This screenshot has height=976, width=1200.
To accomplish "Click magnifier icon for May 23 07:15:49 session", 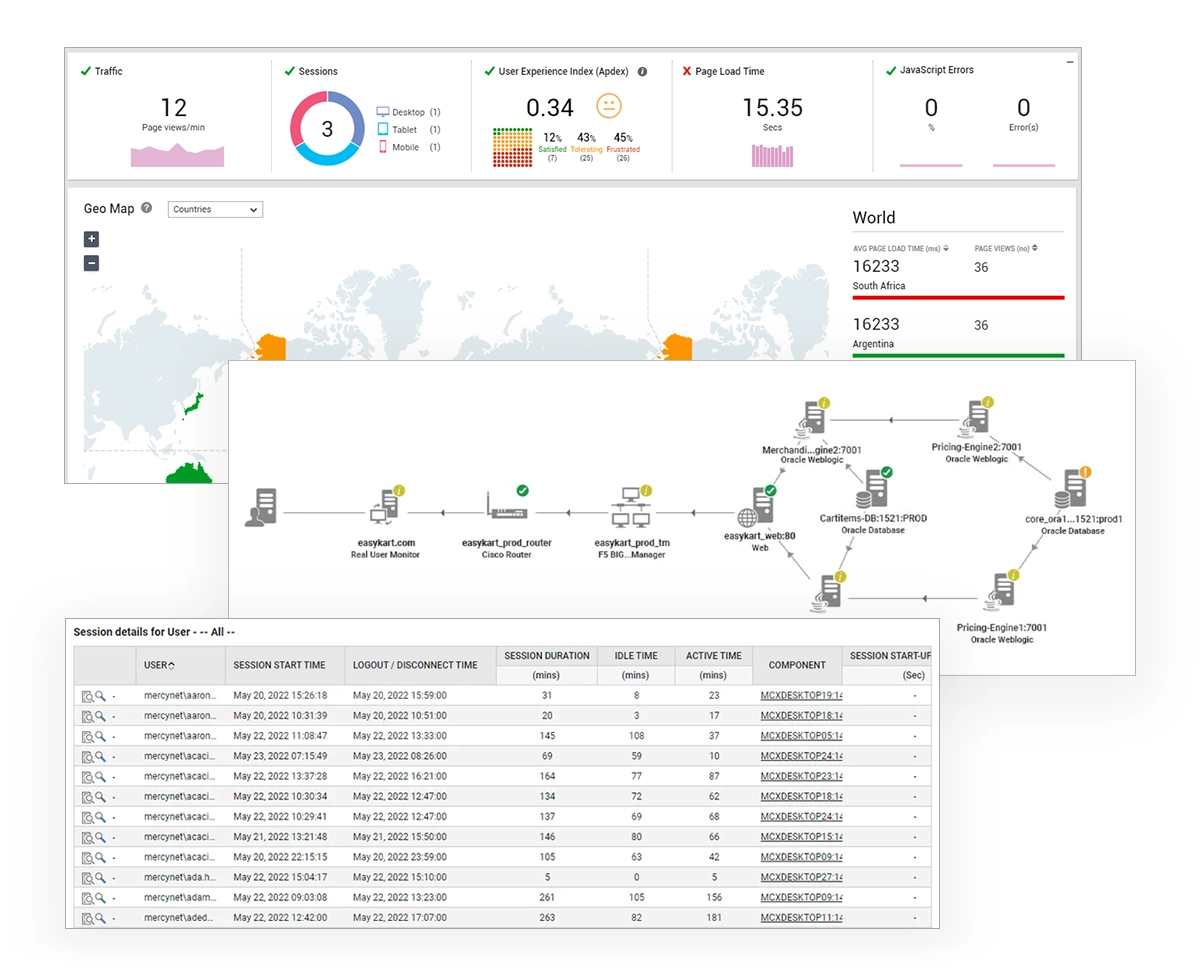I will (100, 756).
